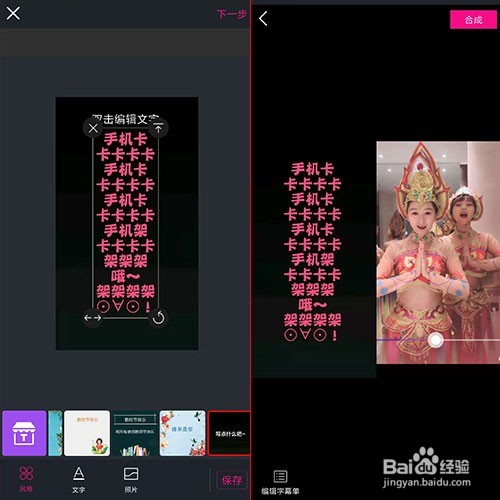Select the floral blue template thumbnail
This screenshot has width=500, height=500.
[x=182, y=433]
